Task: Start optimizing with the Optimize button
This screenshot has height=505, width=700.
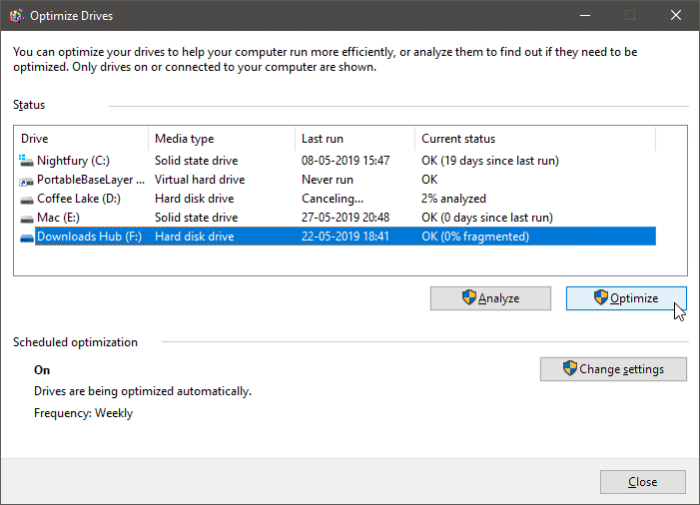Action: coord(626,298)
